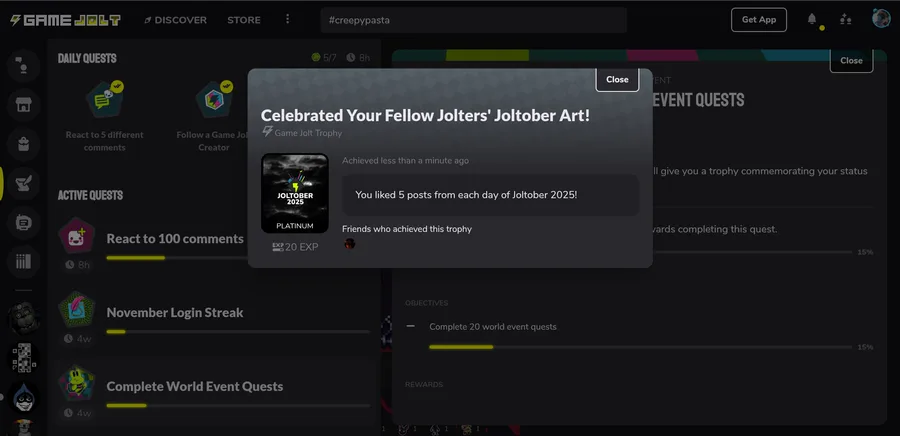The image size is (900, 436).
Task: Open the library sidebar icon
Action: pyautogui.click(x=23, y=262)
